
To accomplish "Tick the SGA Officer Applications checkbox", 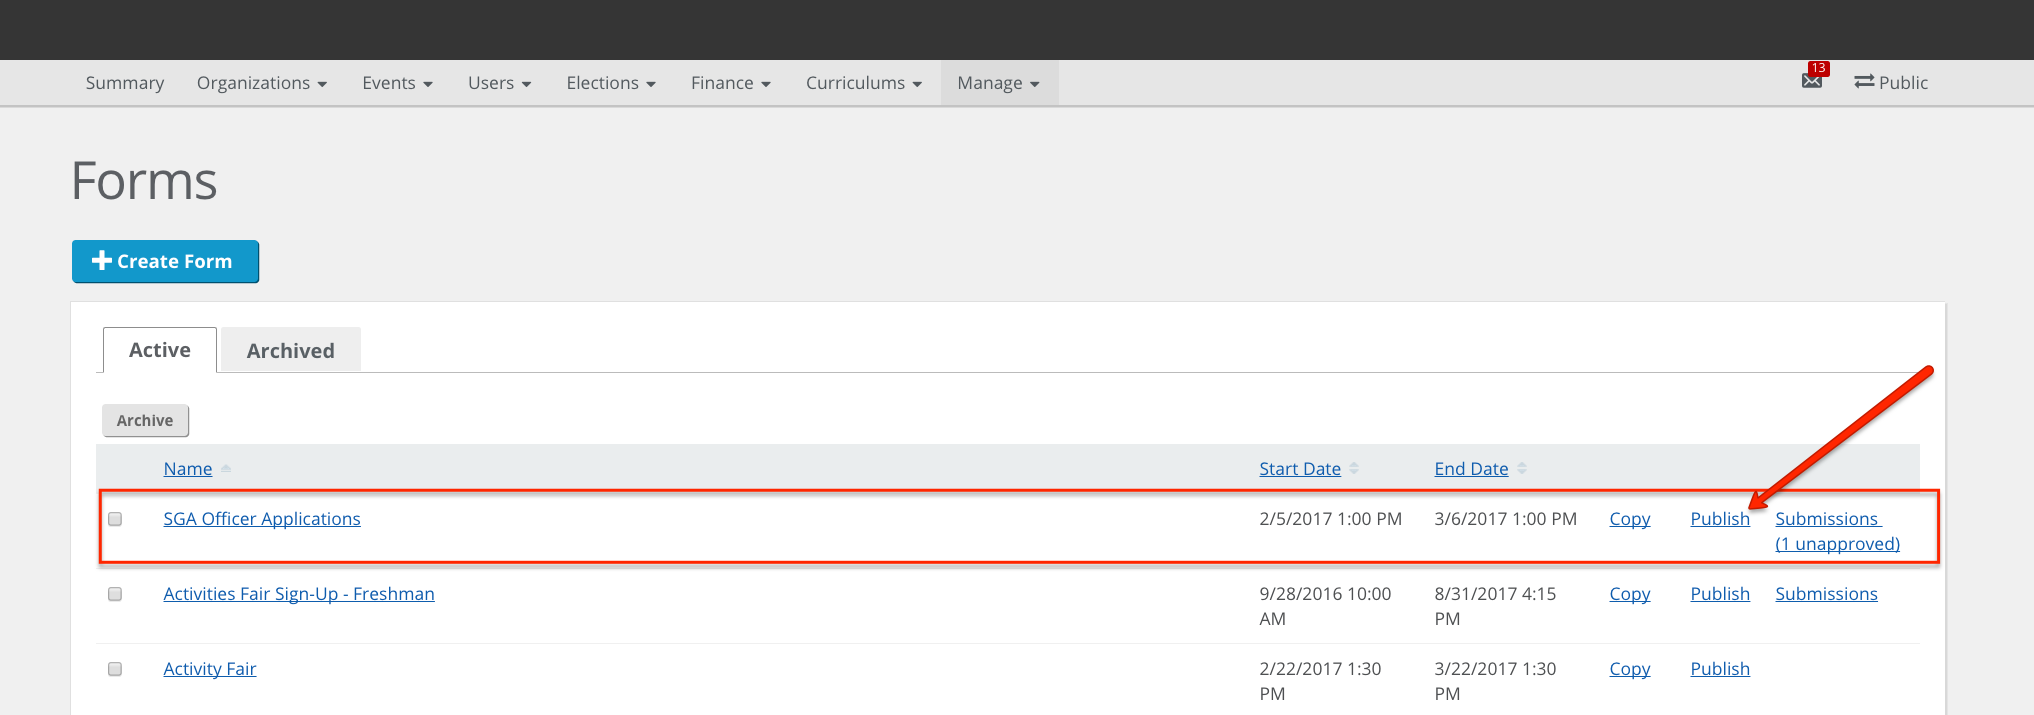I will (x=115, y=519).
